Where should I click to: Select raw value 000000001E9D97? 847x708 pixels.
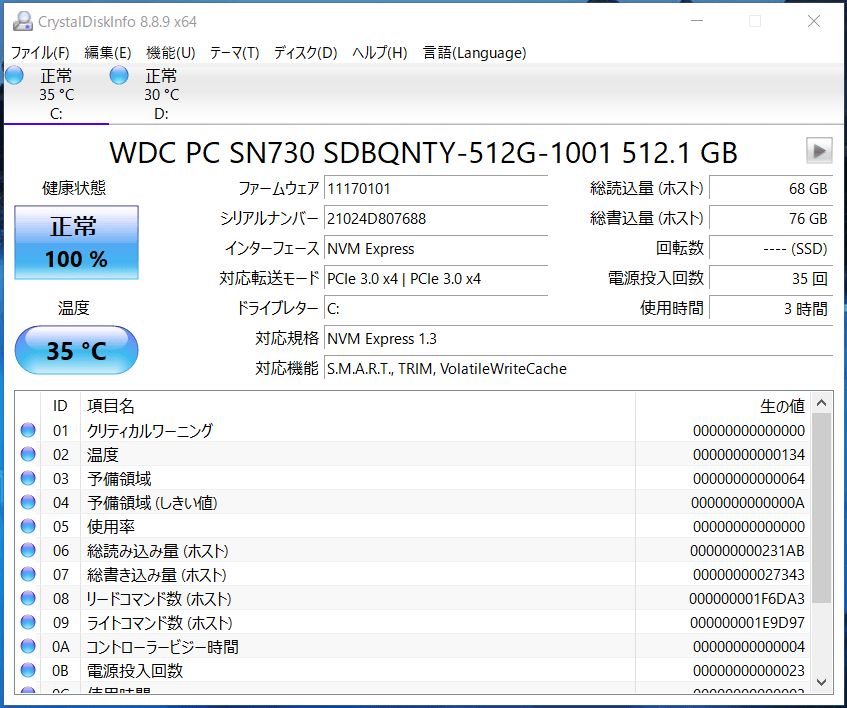747,623
